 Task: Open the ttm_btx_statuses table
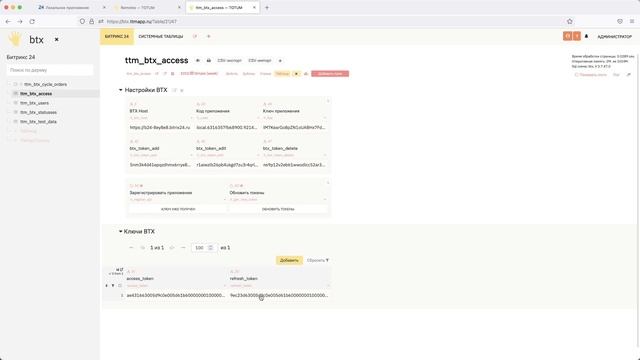tap(38, 112)
